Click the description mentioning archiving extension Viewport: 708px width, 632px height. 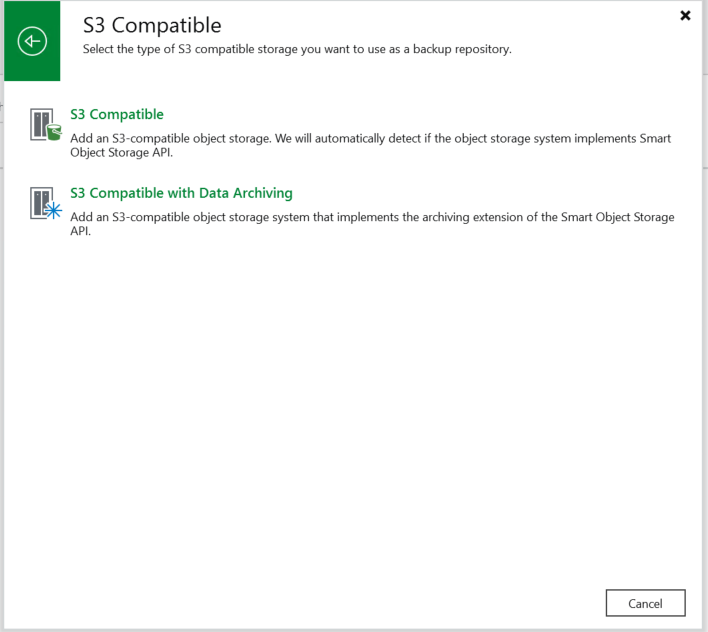[x=372, y=224]
